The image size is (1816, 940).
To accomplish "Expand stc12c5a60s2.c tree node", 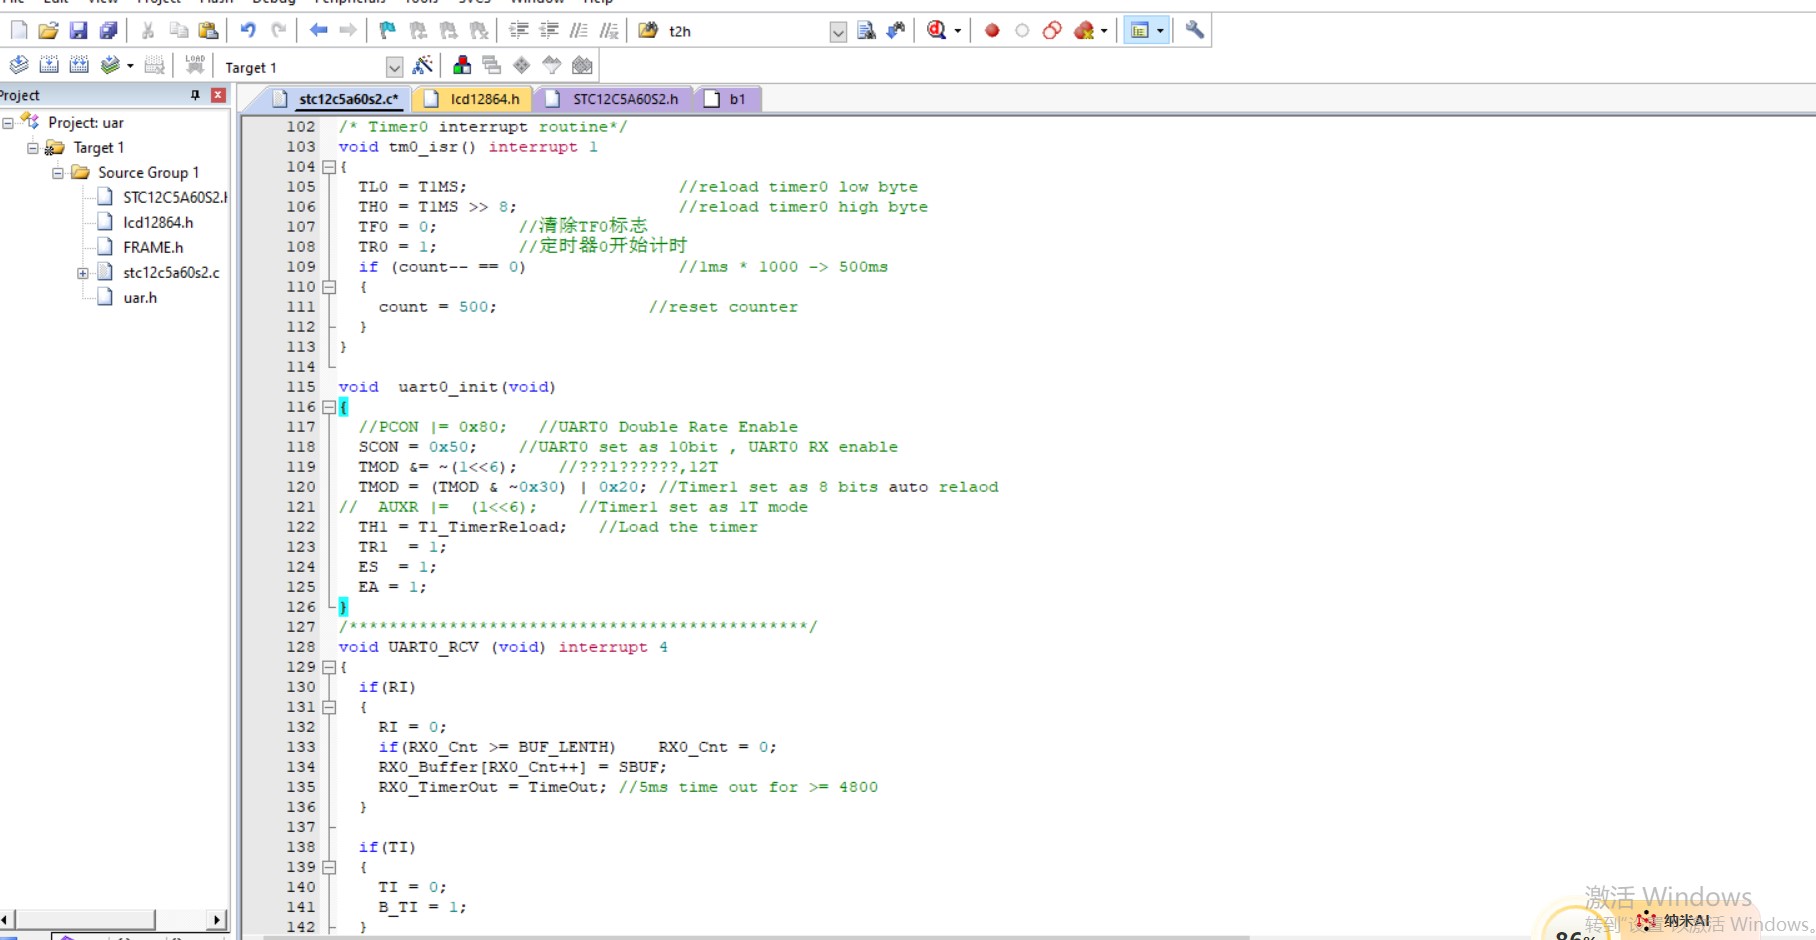I will [83, 273].
